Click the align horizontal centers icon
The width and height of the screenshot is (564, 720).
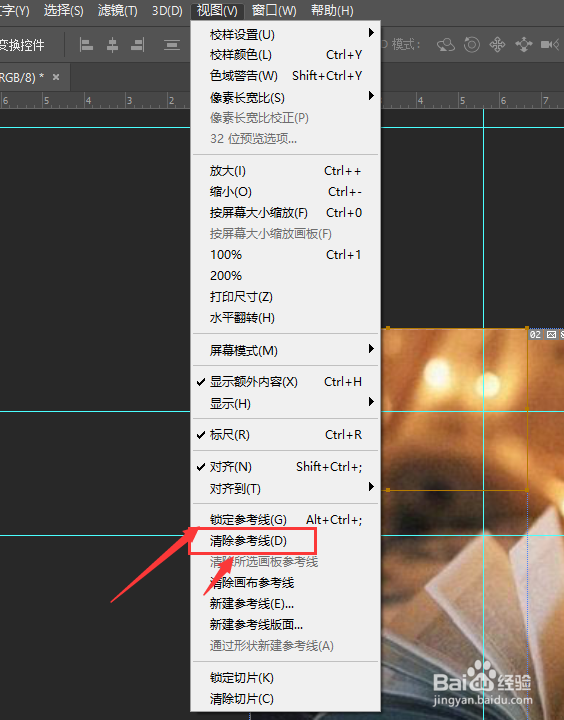112,45
